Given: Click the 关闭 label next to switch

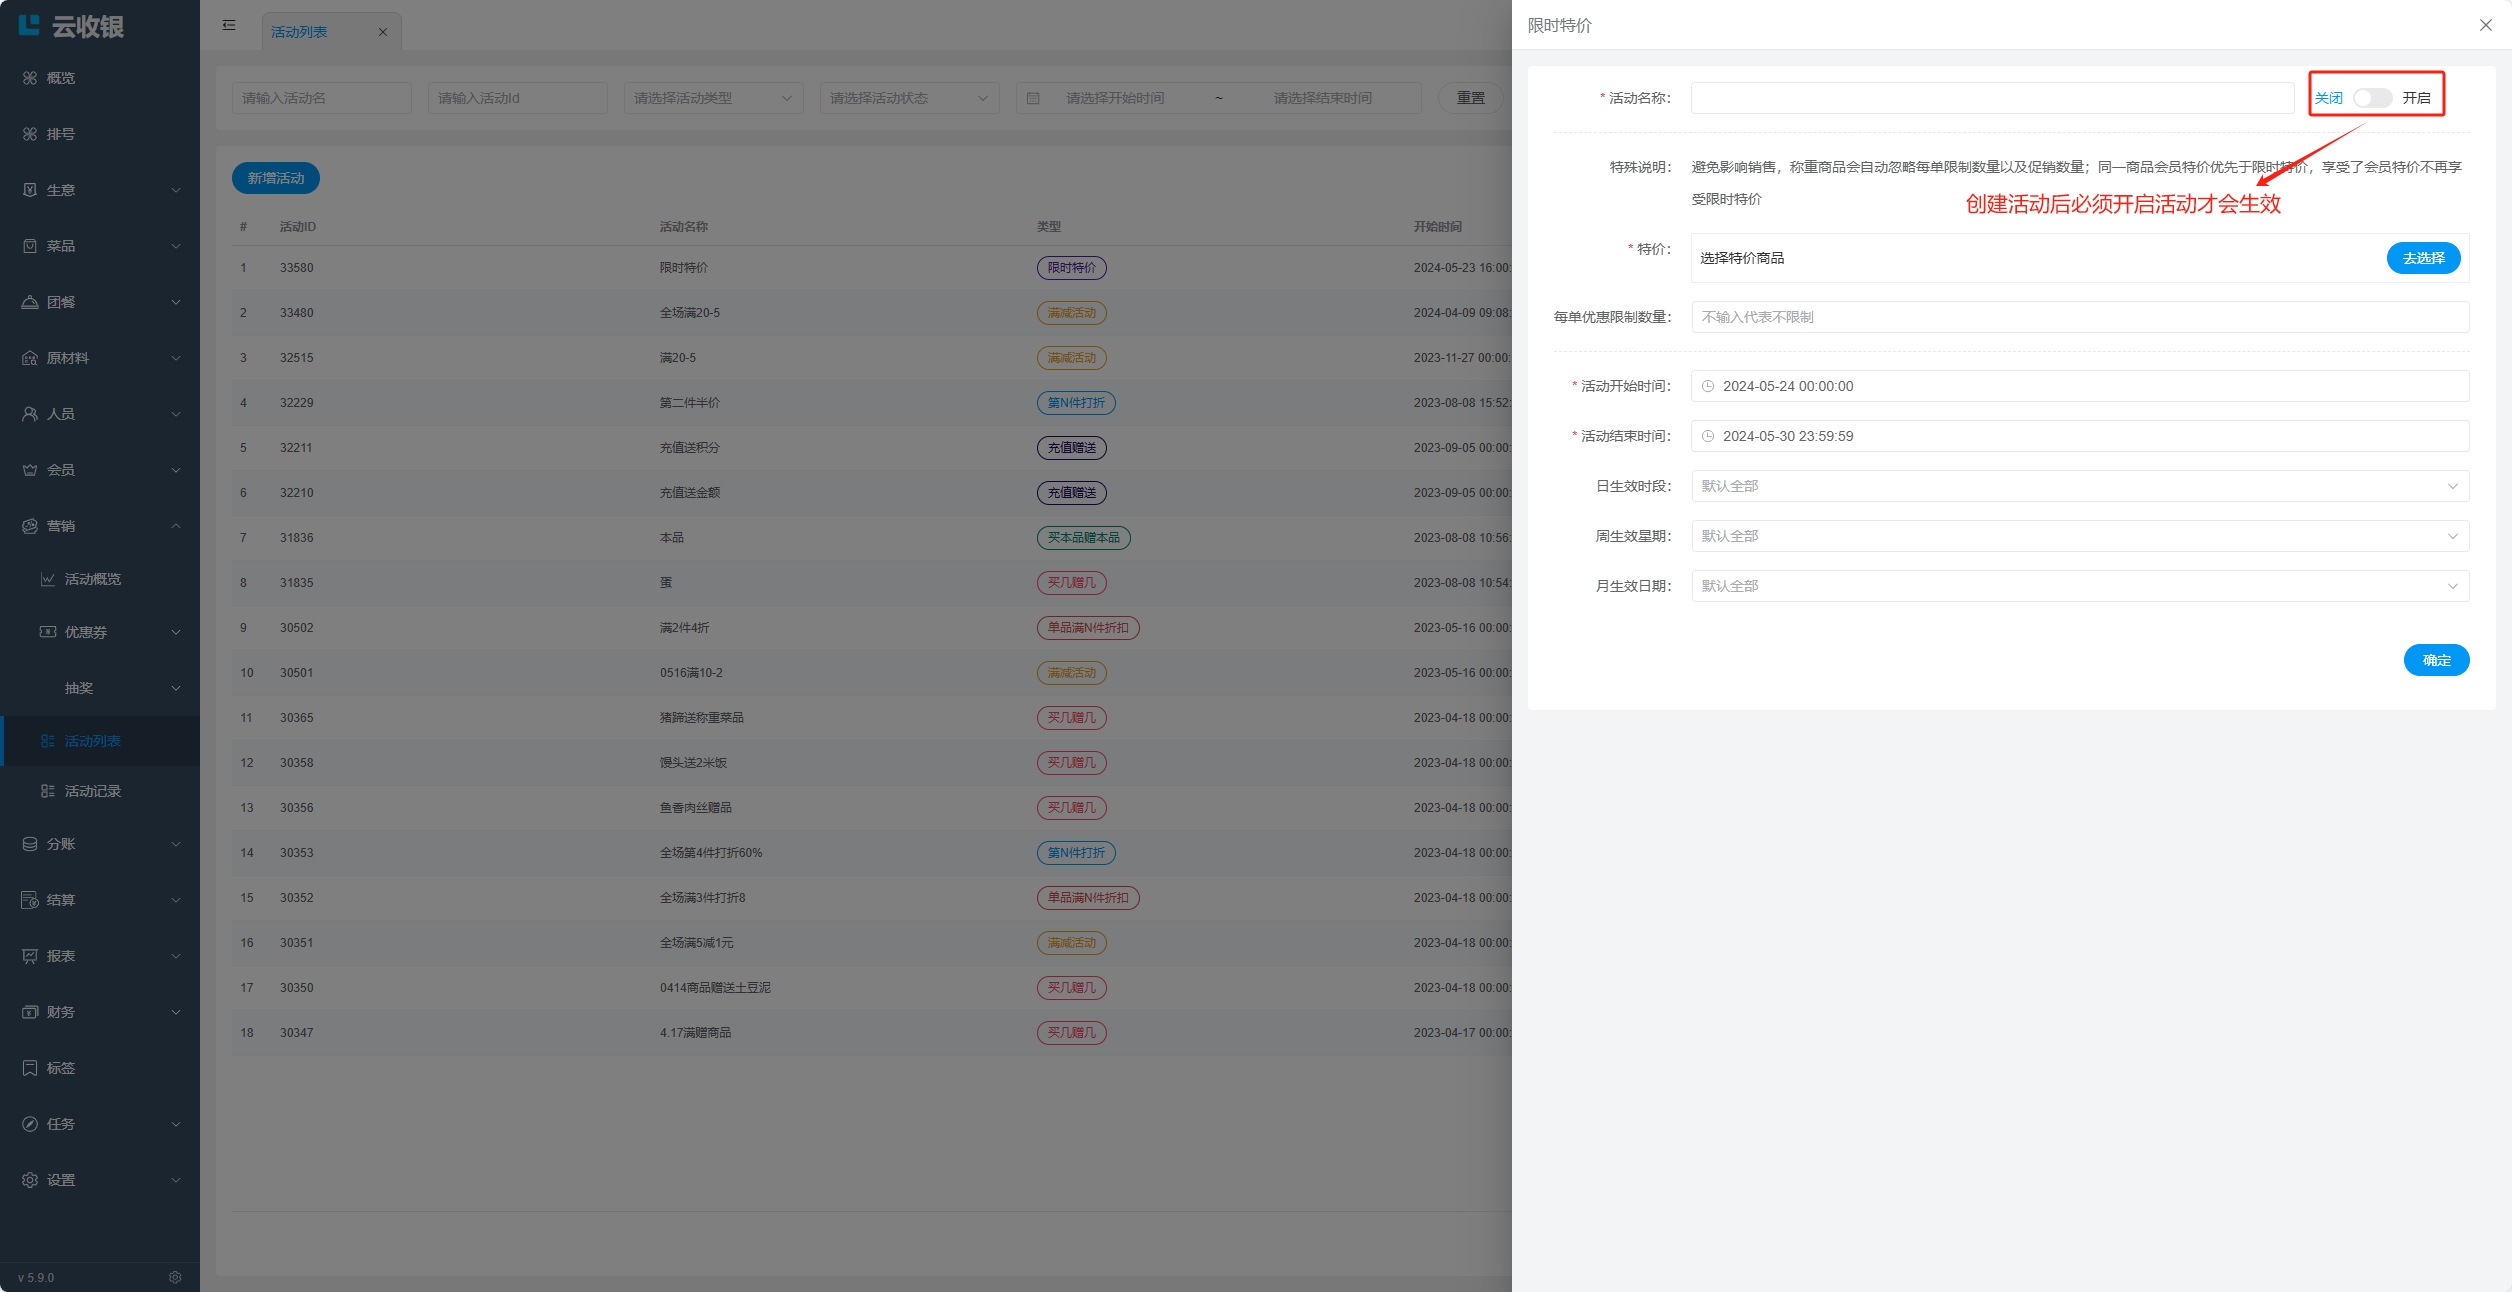Looking at the screenshot, I should click(2328, 98).
